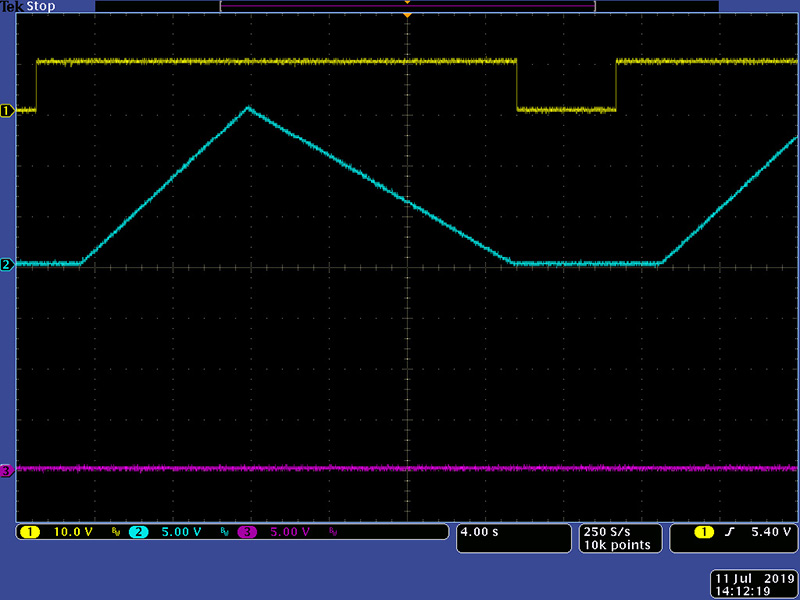This screenshot has width=800, height=600.
Task: Click the record view bar at top
Action: [407, 6]
